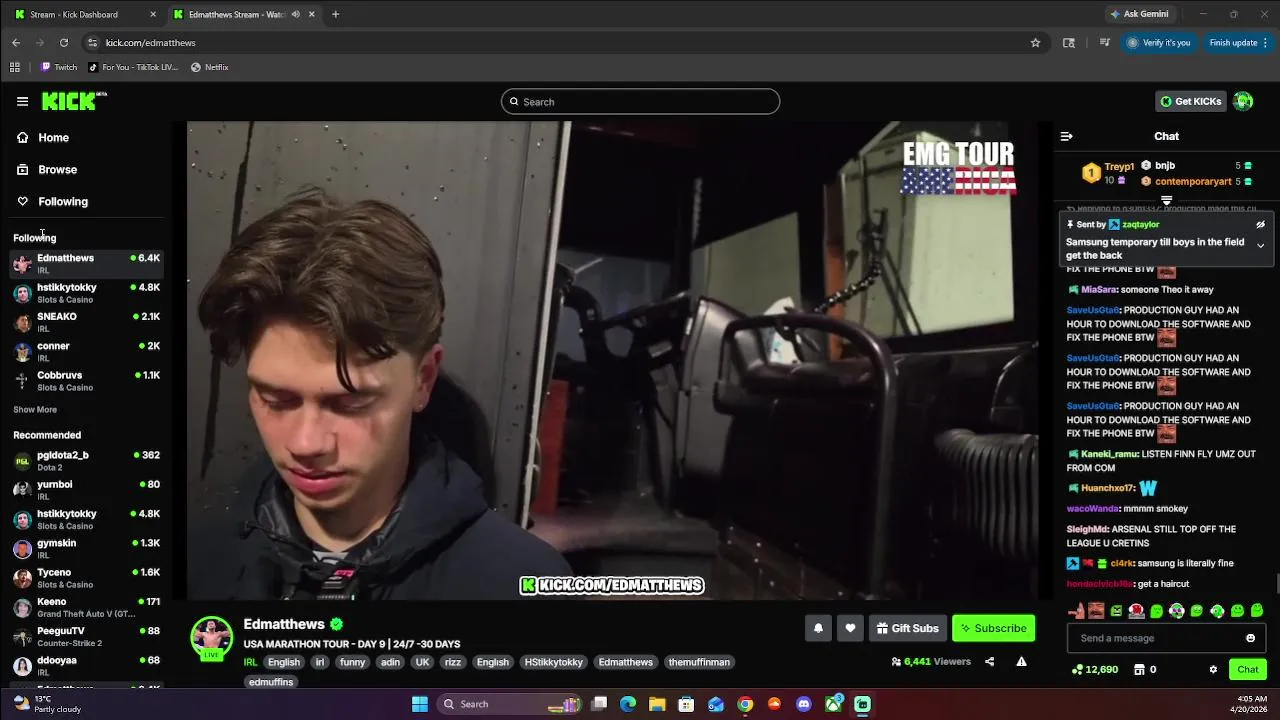Share the stream
Screen dimensions: 1280x720
(x=989, y=662)
